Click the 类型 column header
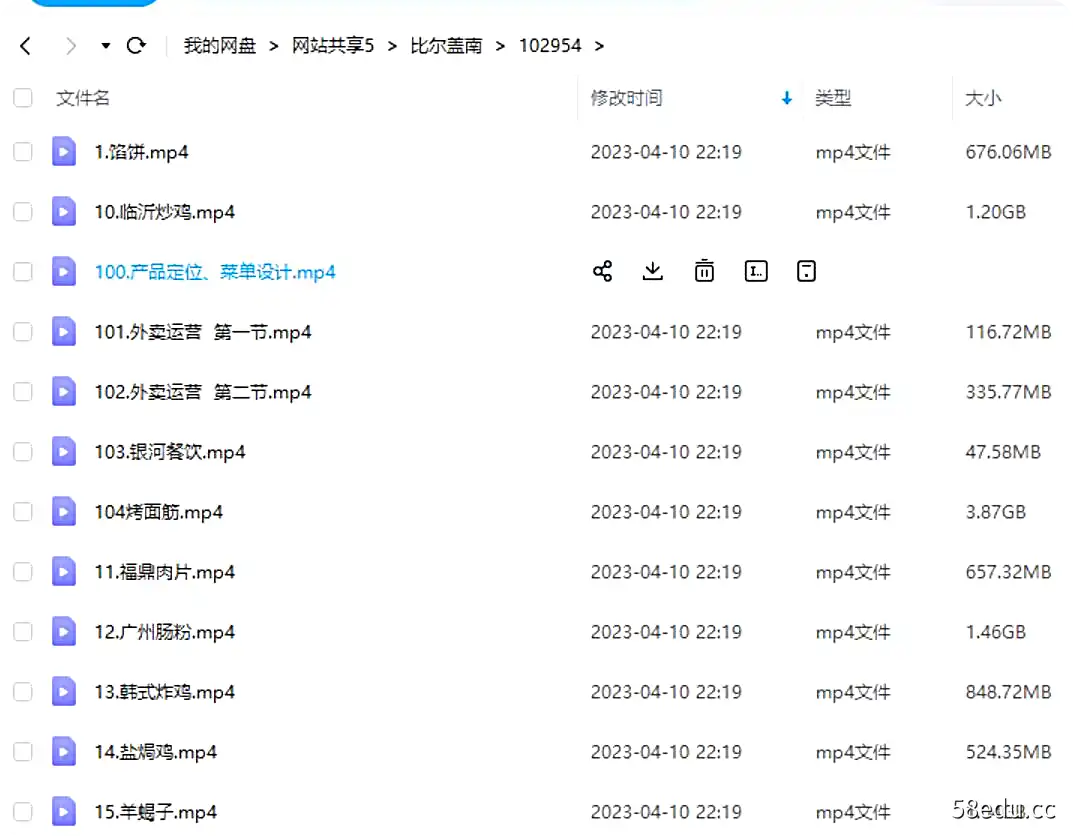Viewport: 1073px width, 836px height. pos(833,97)
